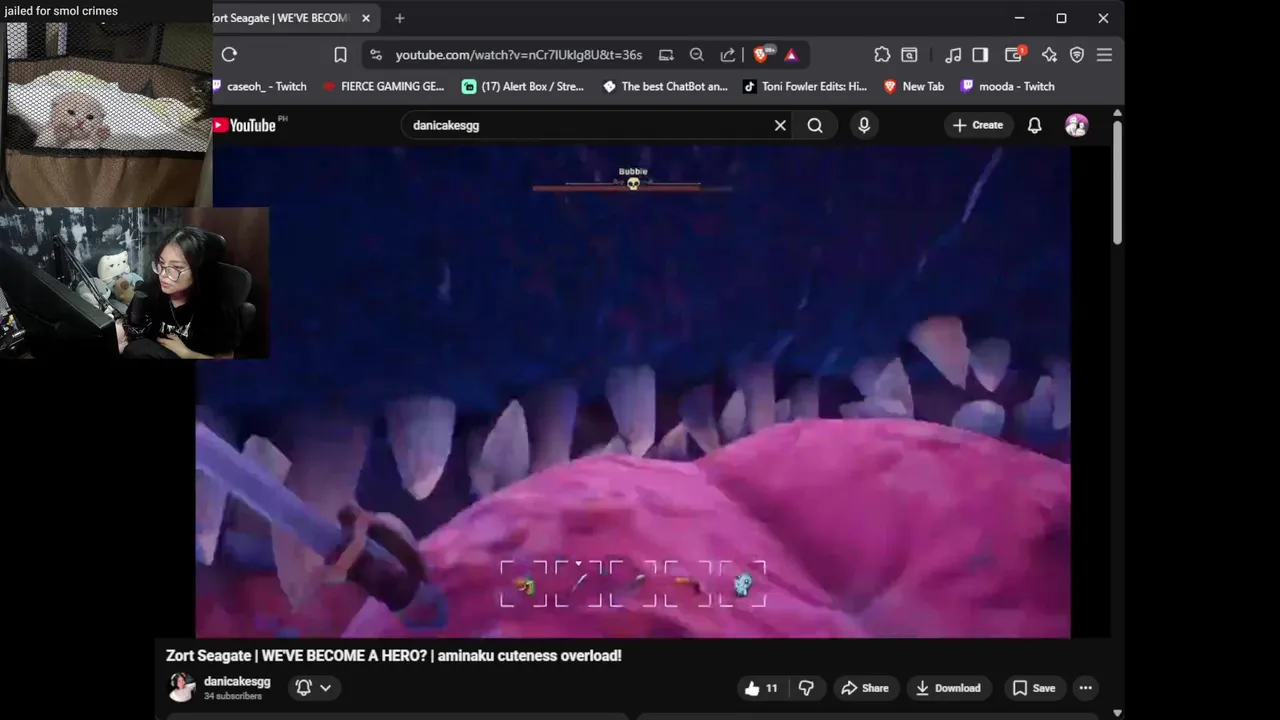
Task: Dislike the video with thumbs down
Action: point(806,688)
